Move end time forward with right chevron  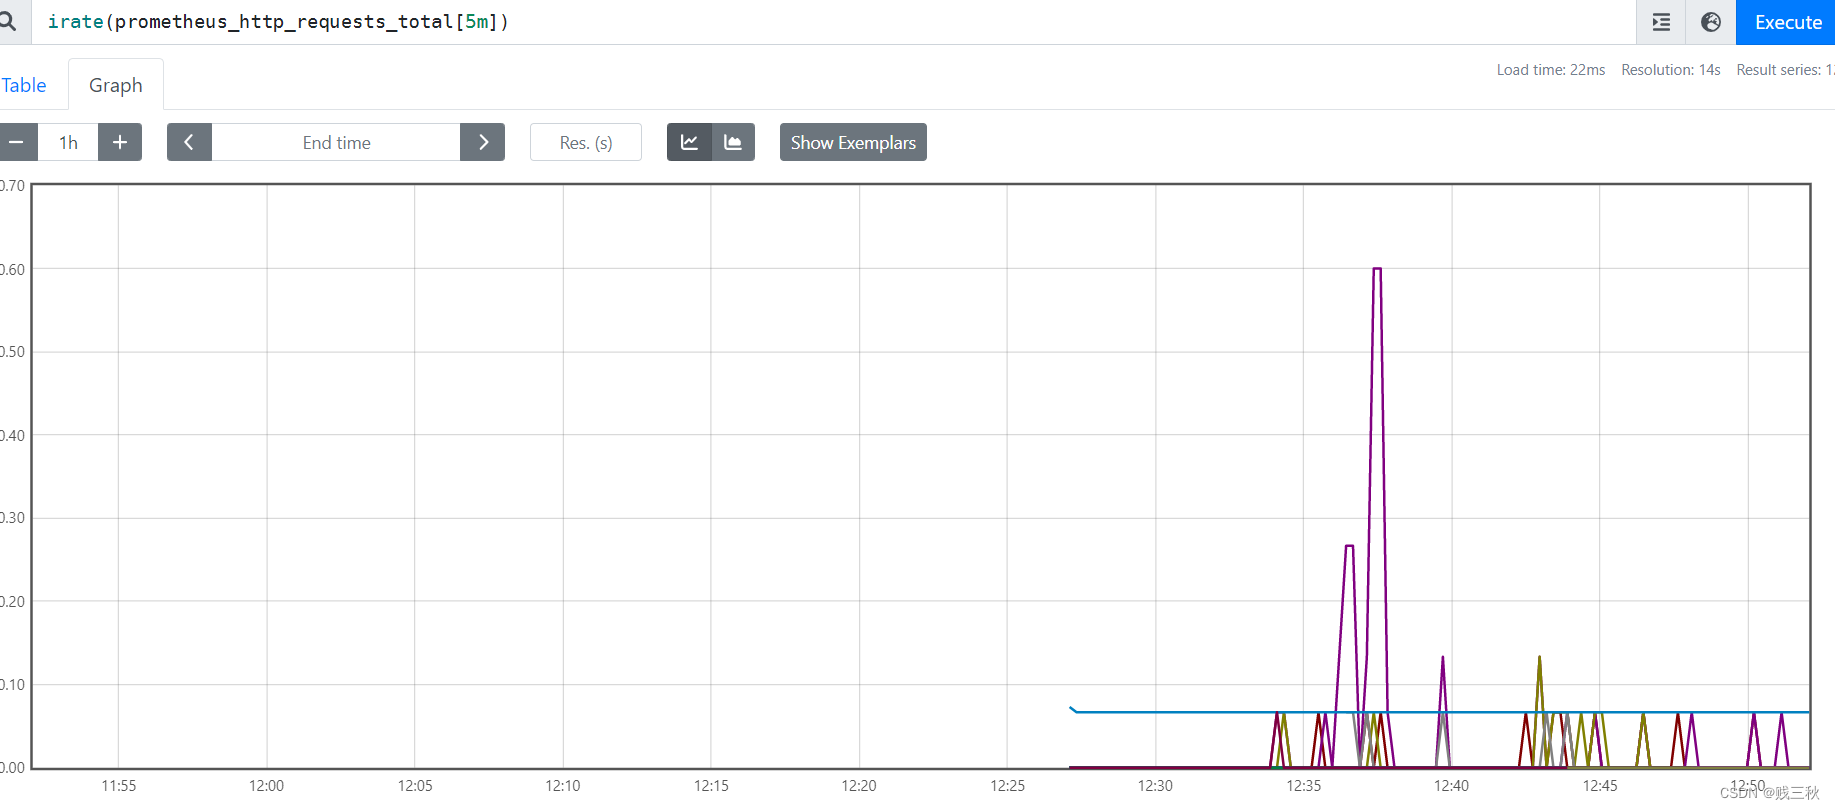[483, 142]
